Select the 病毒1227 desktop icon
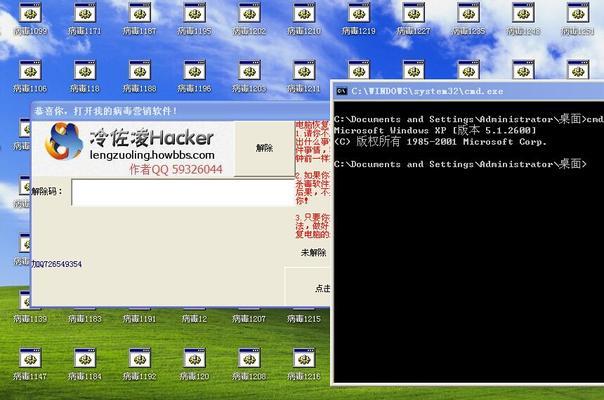Image resolution: width=604 pixels, height=400 pixels. pyautogui.click(x=413, y=19)
